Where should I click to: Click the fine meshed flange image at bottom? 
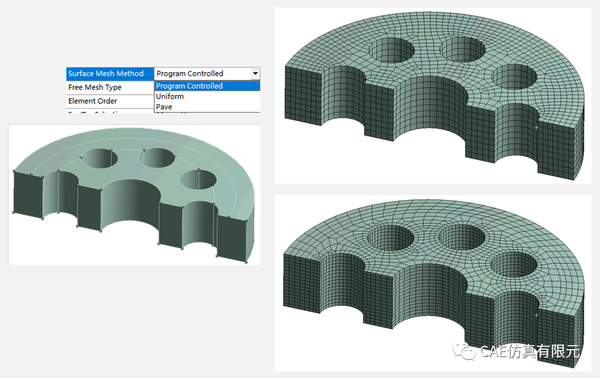coord(432,283)
